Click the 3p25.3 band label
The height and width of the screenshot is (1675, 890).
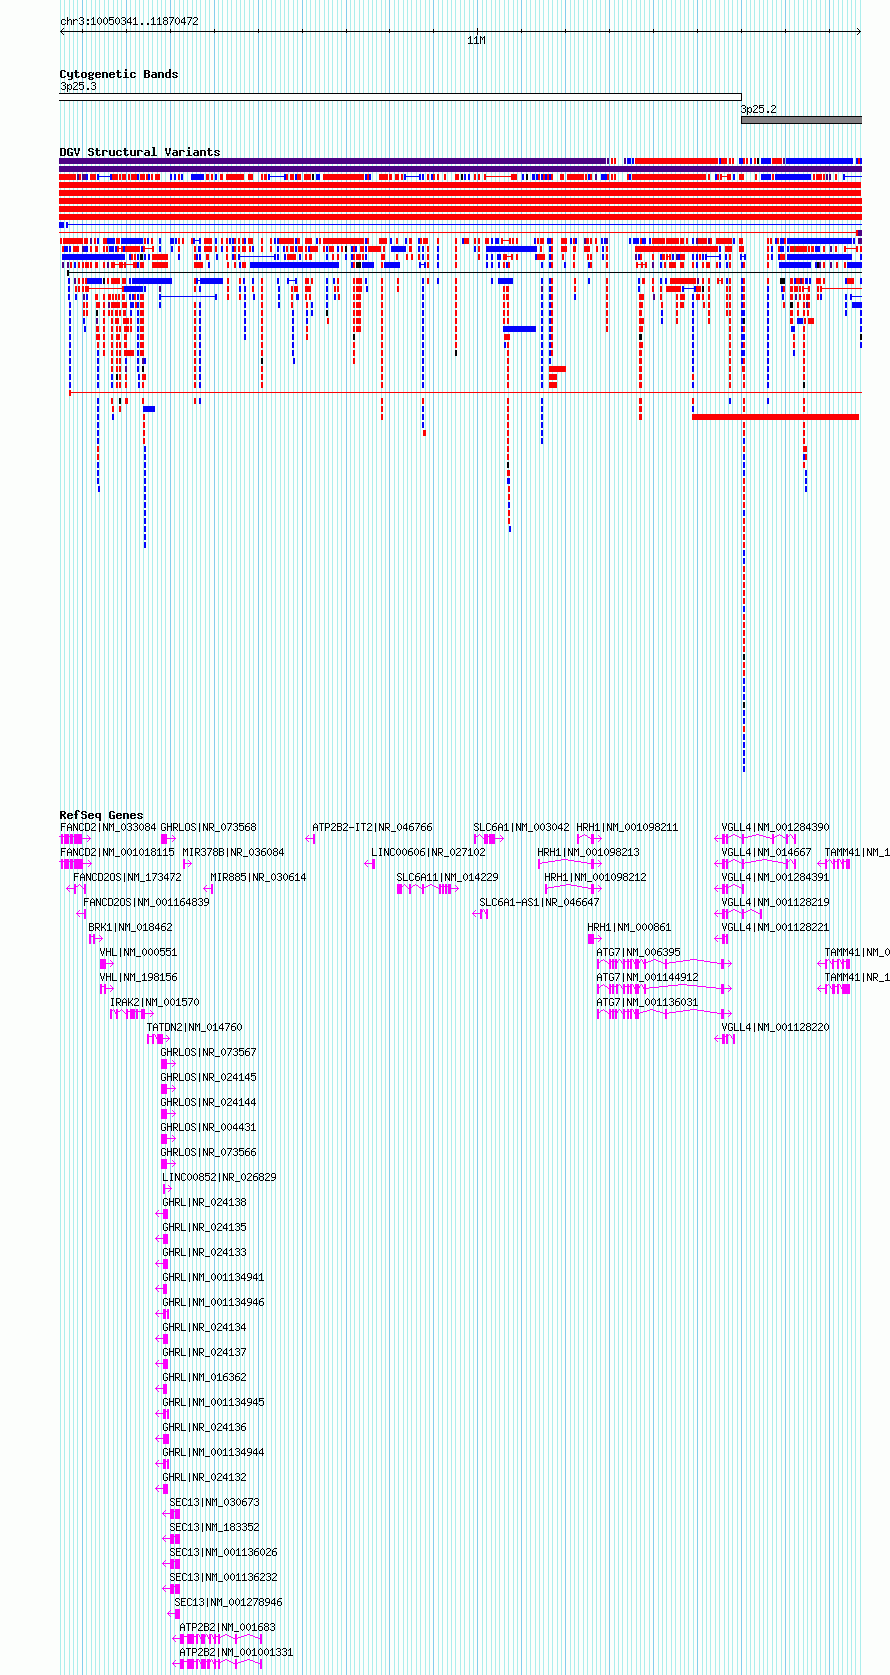click(x=78, y=87)
